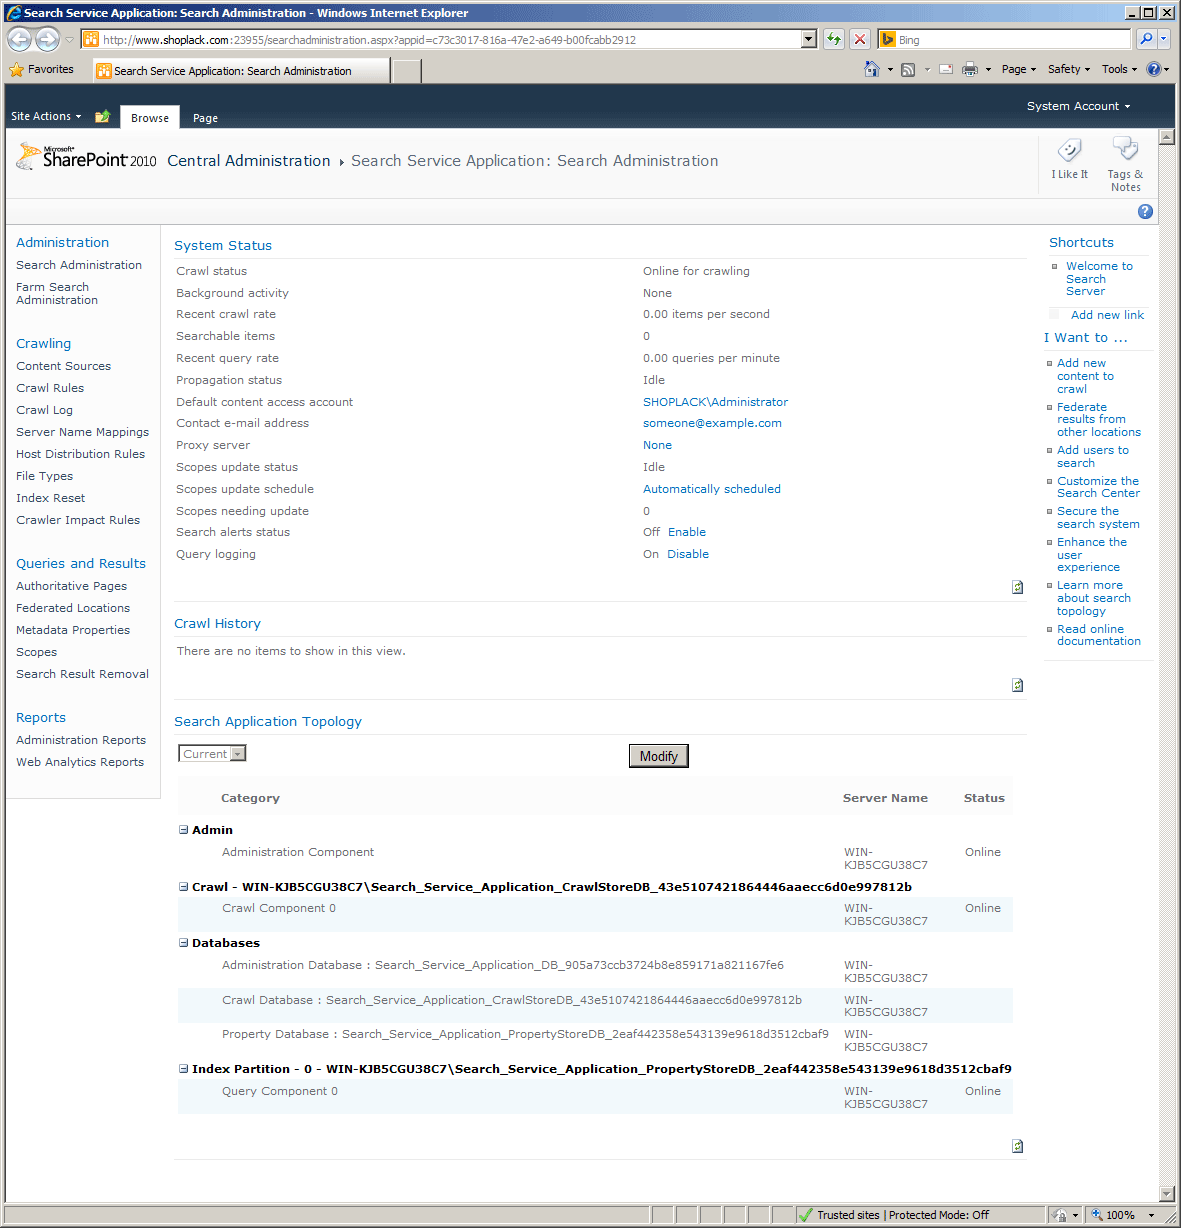Enable search alerts status
Screen dimensions: 1181x1228
coord(687,532)
